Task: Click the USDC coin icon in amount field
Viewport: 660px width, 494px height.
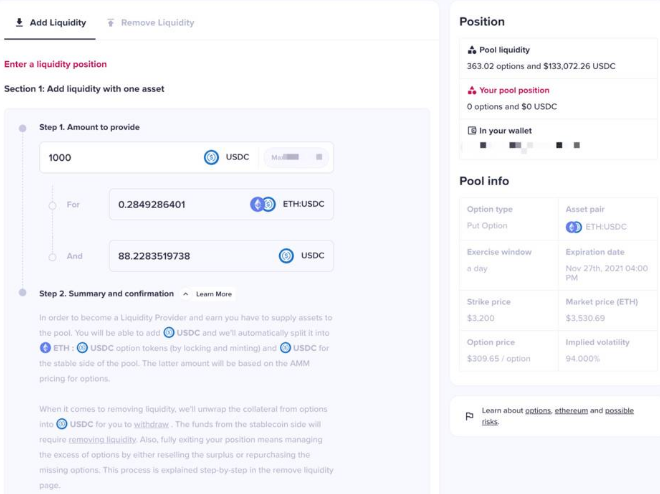Action: 211,157
